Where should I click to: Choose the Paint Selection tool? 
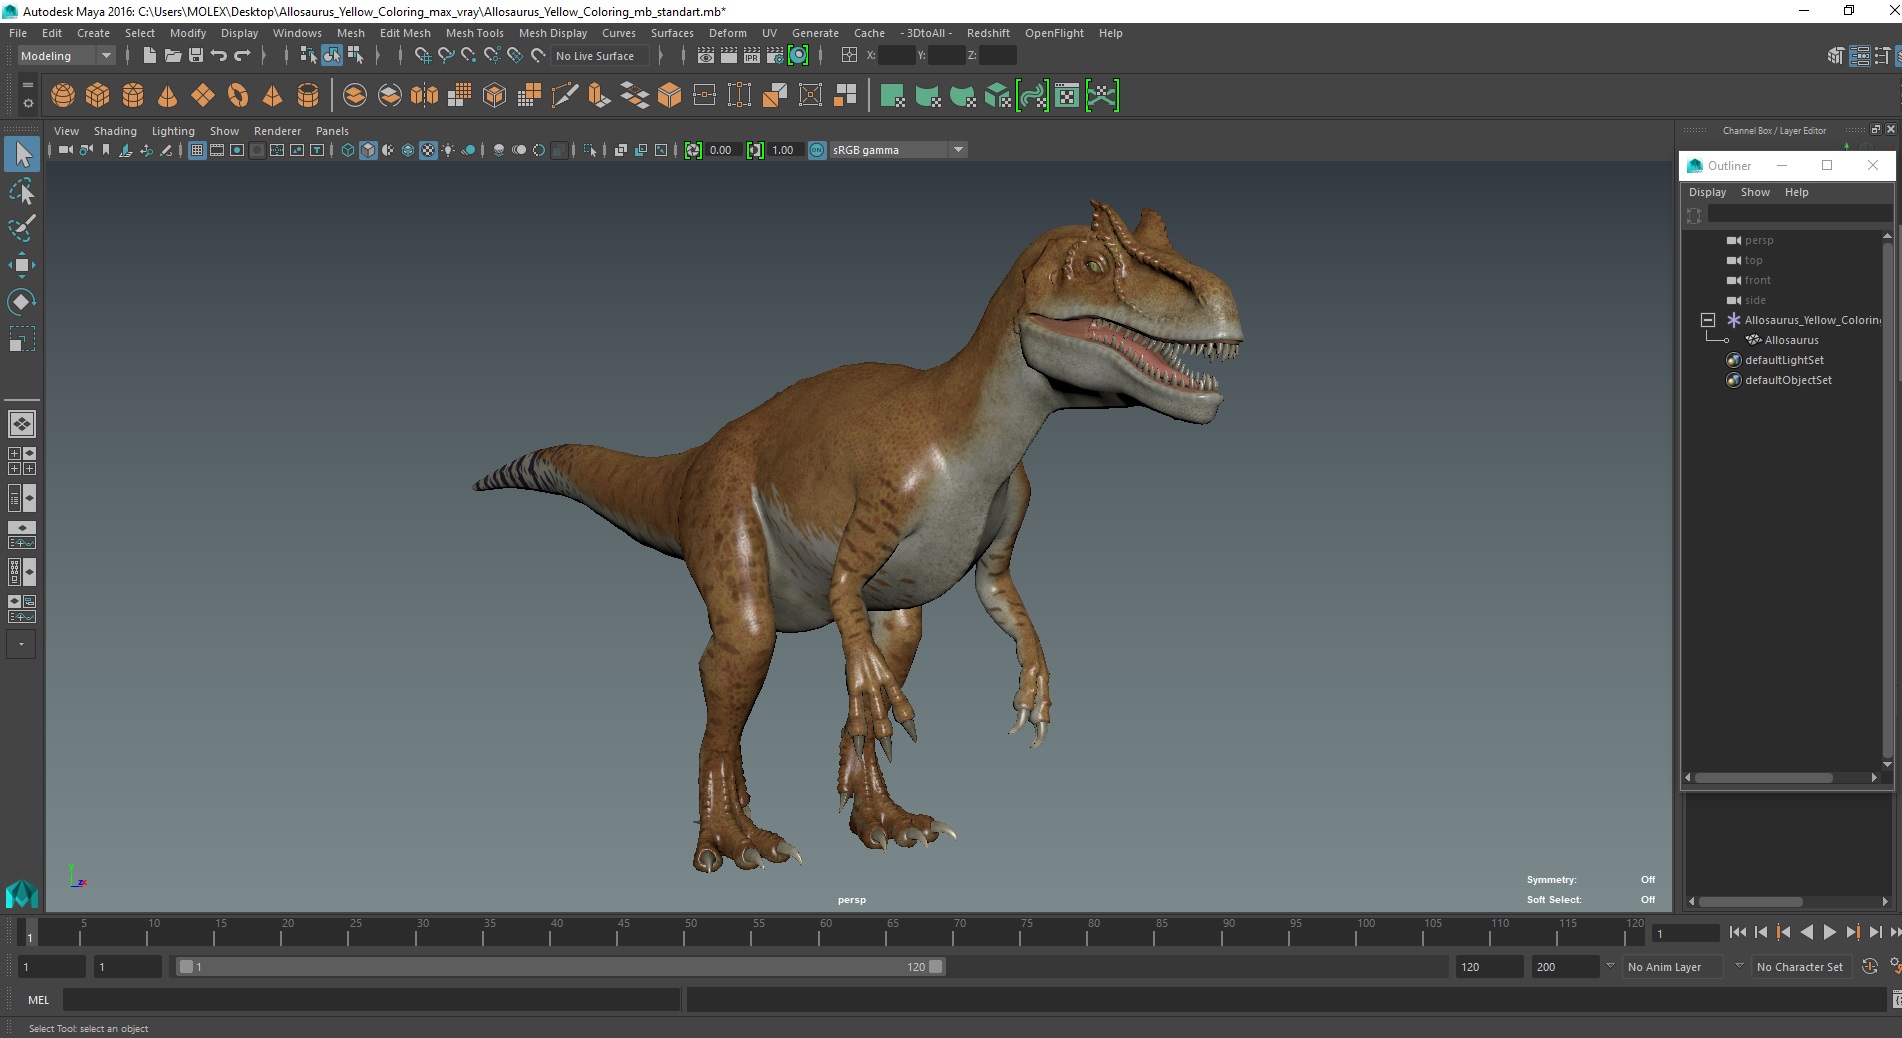(x=22, y=228)
